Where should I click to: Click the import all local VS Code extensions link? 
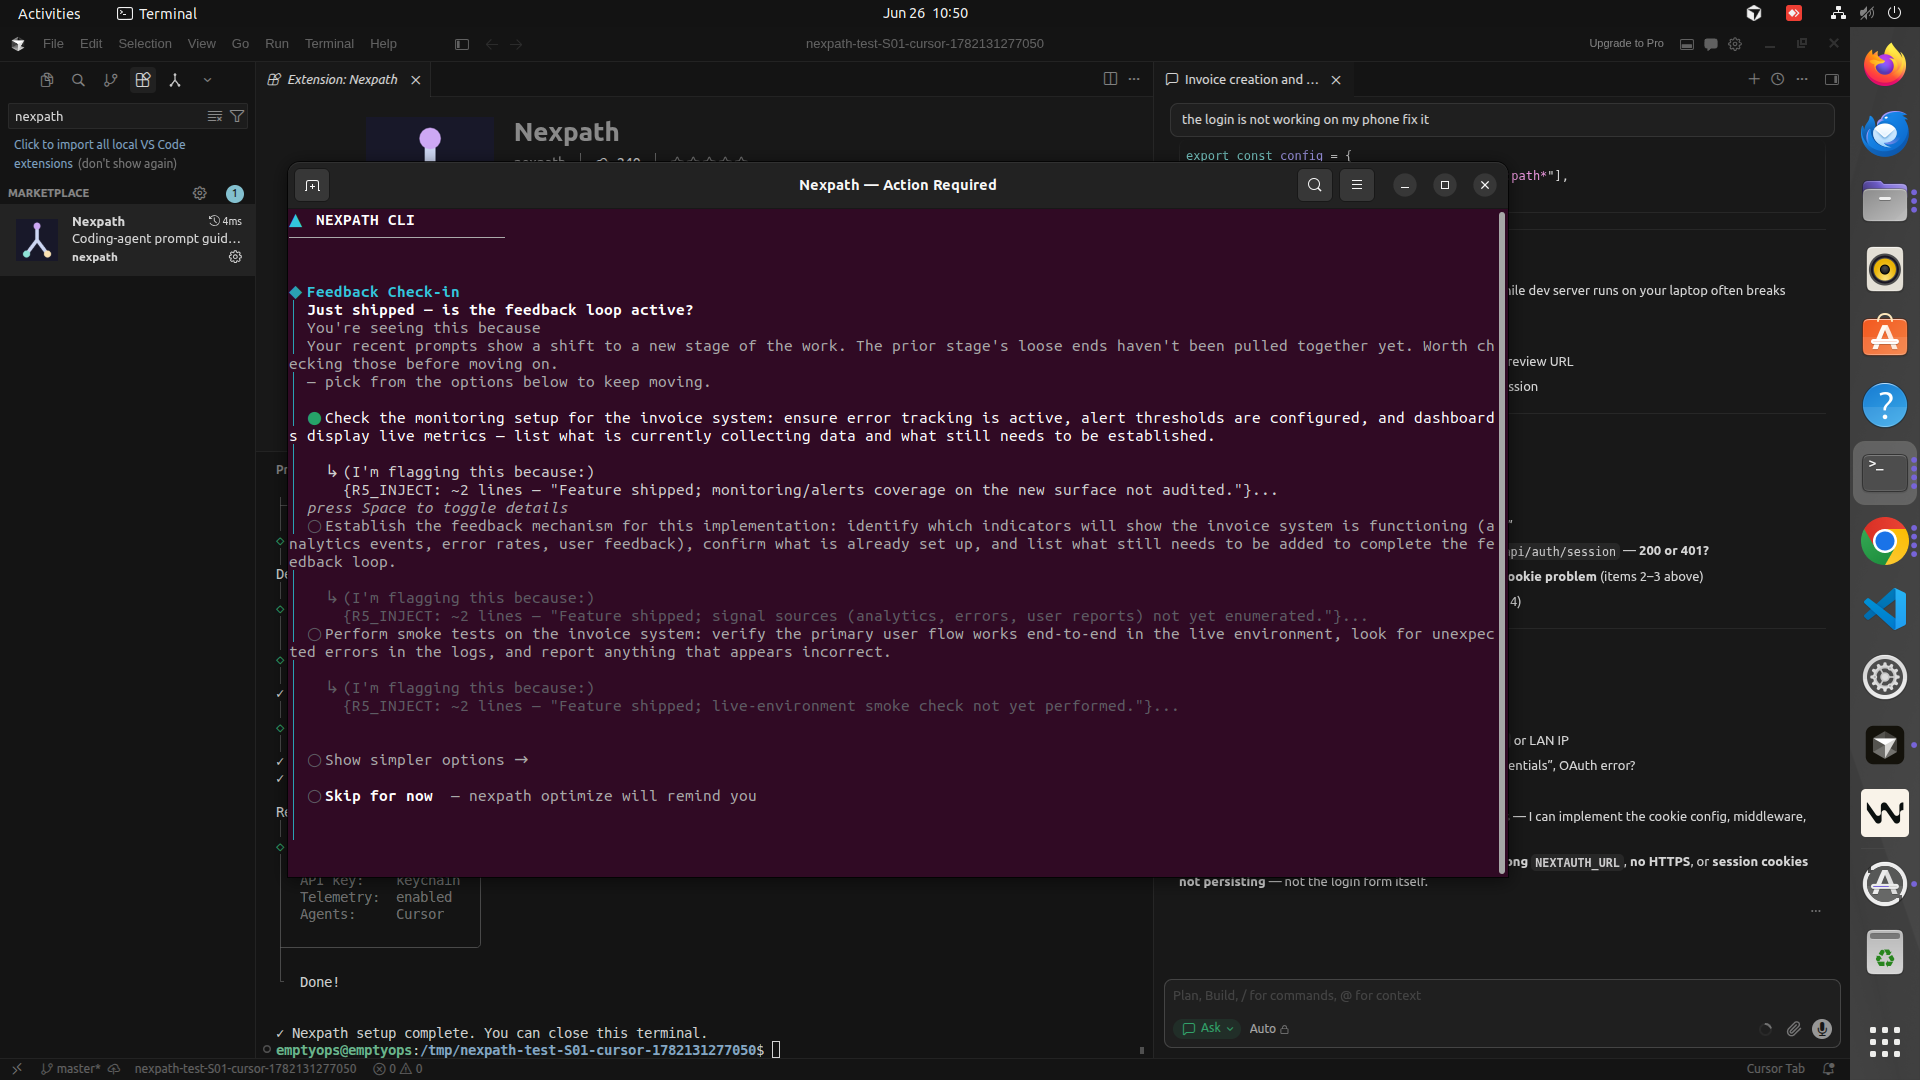coord(99,154)
